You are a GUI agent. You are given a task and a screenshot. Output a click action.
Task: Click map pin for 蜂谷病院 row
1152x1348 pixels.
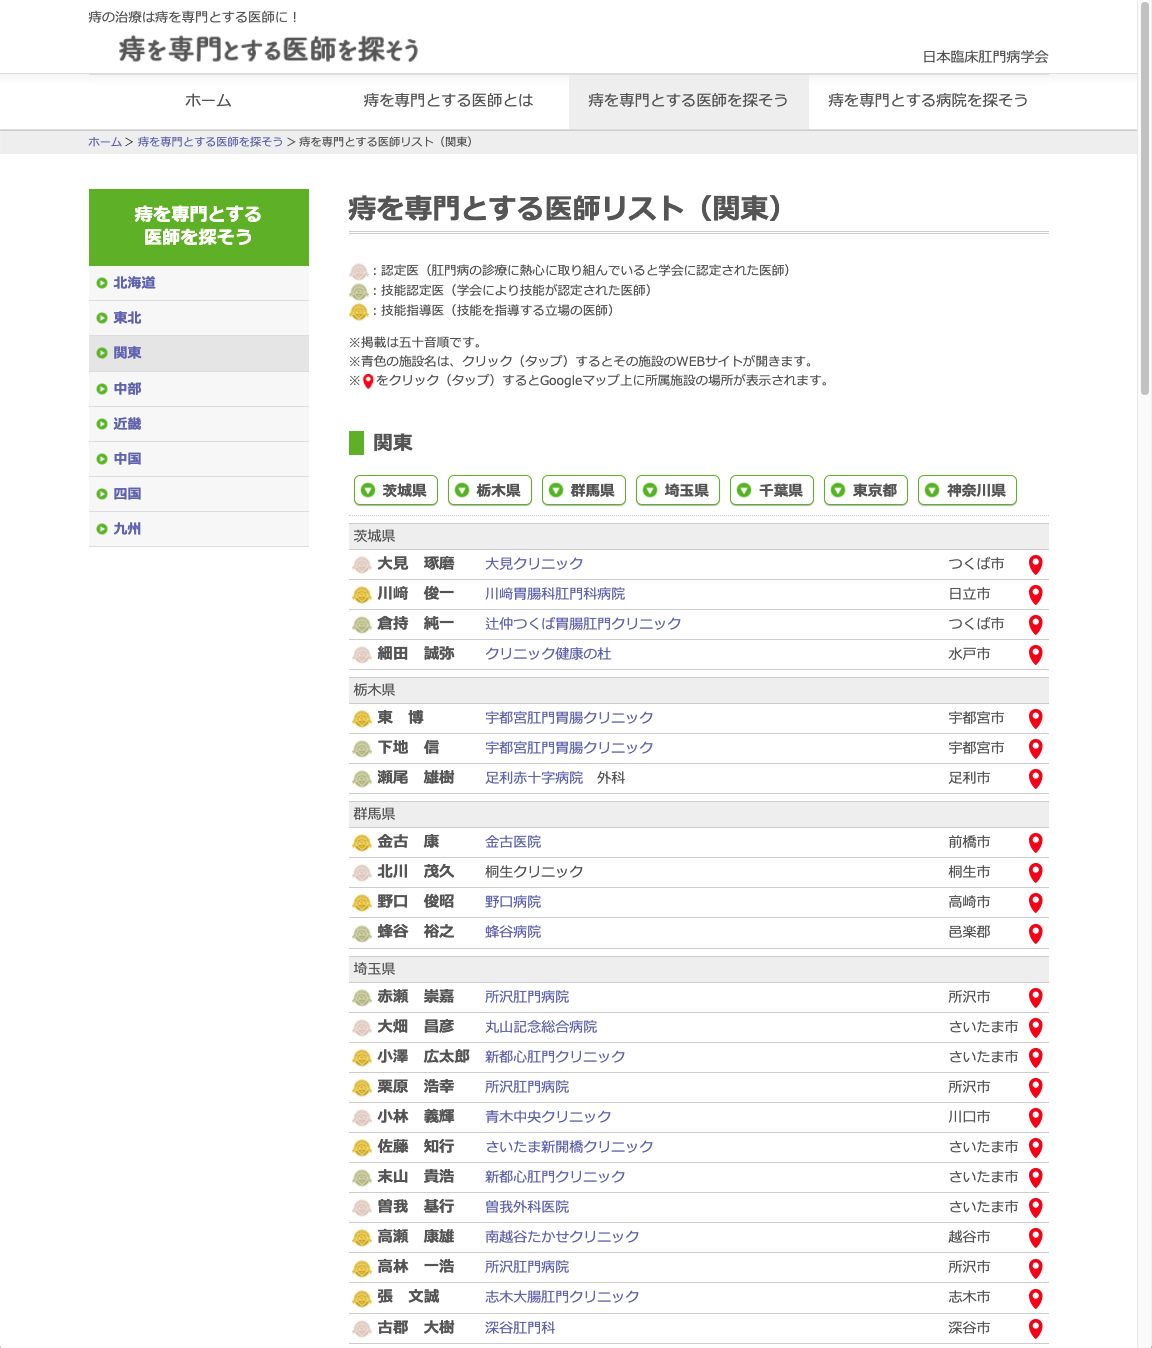tap(1035, 932)
